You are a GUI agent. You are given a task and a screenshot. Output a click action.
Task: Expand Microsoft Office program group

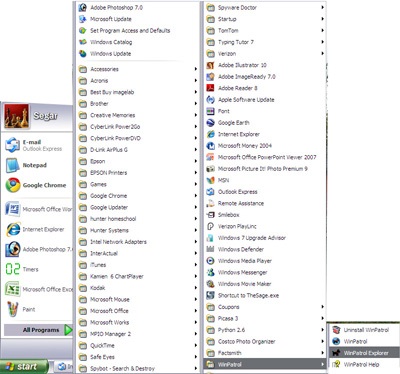pos(138,311)
